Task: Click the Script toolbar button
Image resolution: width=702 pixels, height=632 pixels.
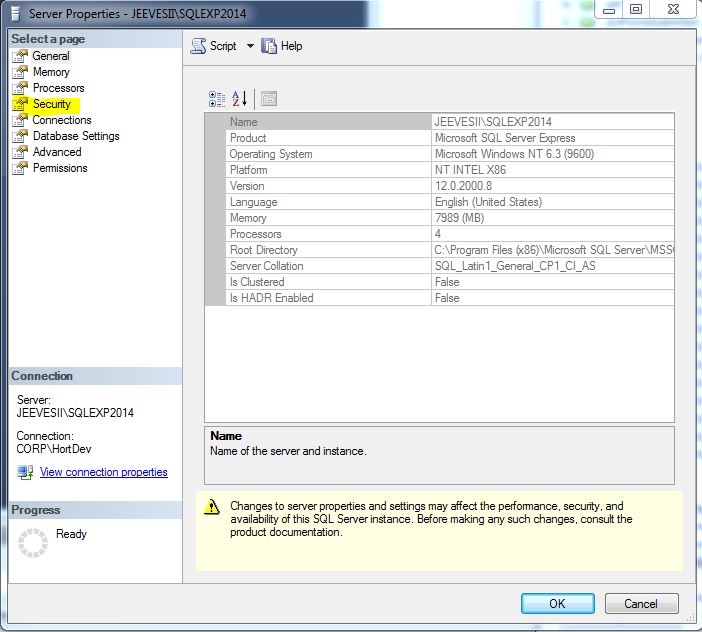Action: (x=214, y=46)
